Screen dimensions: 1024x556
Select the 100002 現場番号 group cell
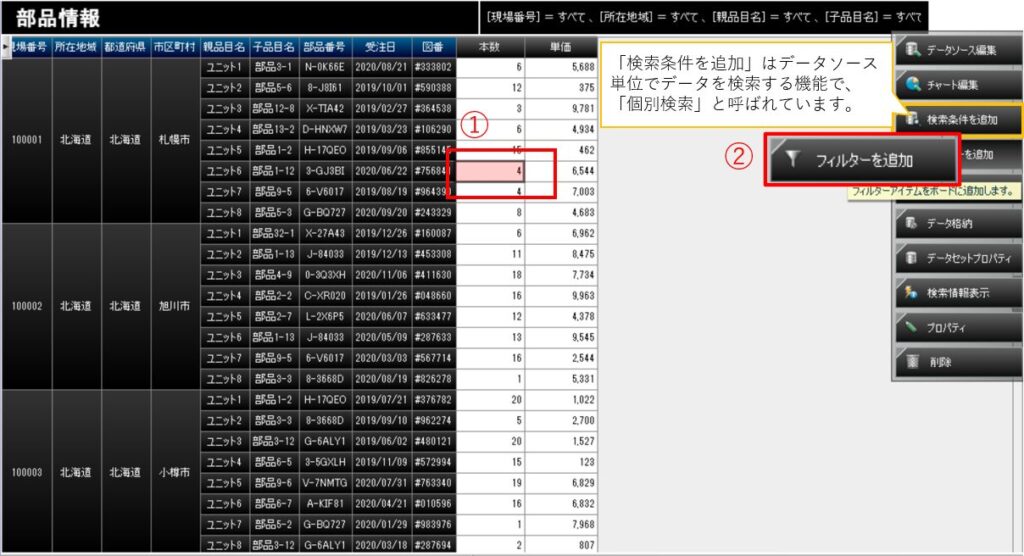coord(26,306)
